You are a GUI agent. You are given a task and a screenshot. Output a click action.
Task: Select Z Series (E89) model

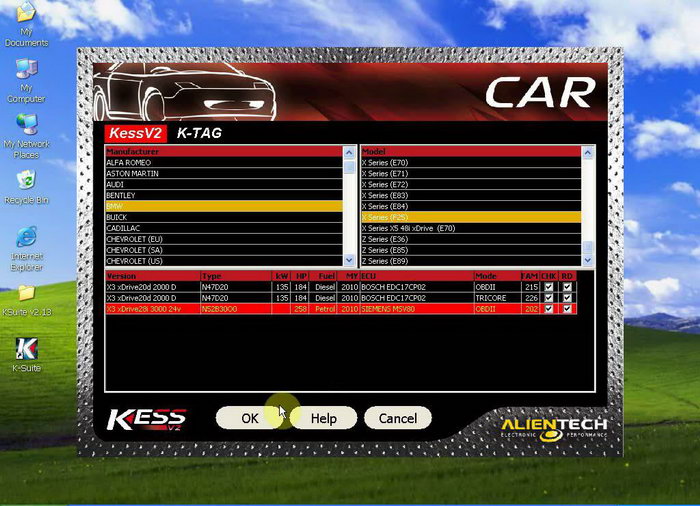471,261
